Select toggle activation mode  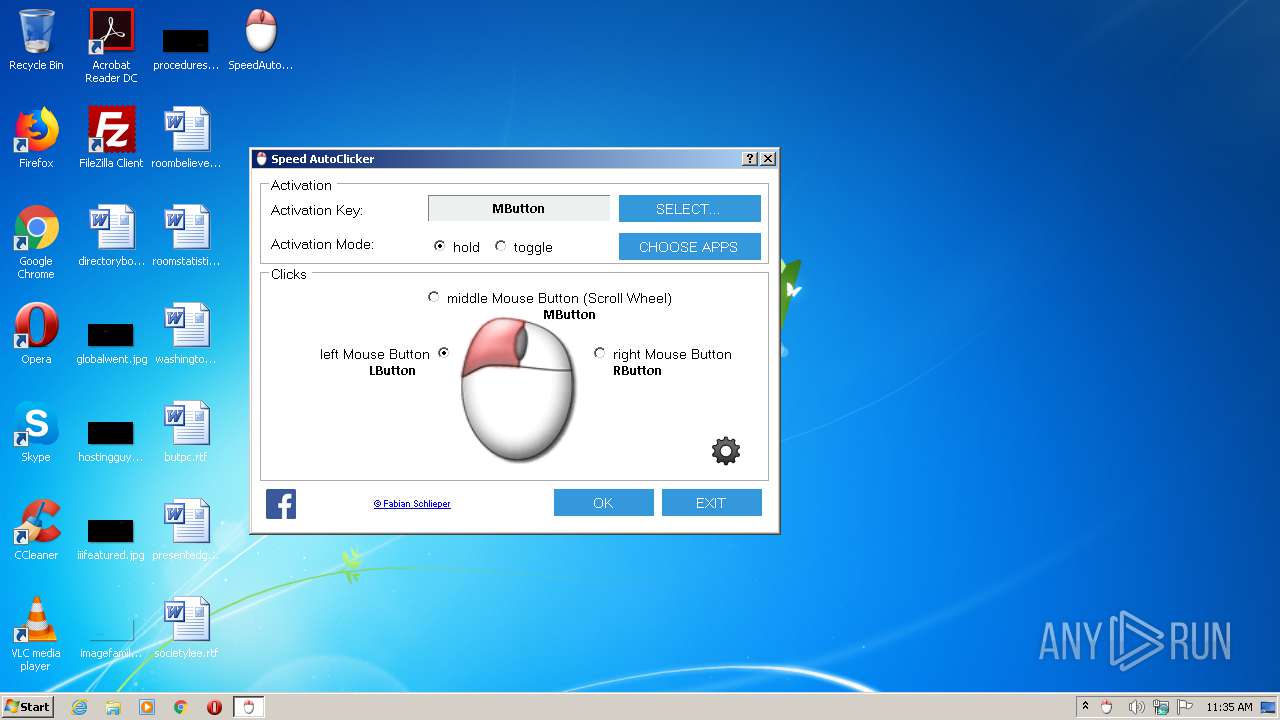pyautogui.click(x=500, y=246)
